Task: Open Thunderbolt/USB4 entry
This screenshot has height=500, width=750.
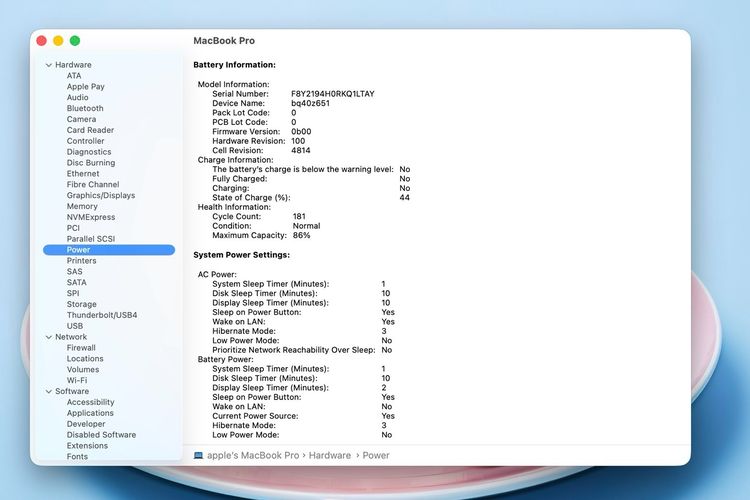Action: pos(102,315)
